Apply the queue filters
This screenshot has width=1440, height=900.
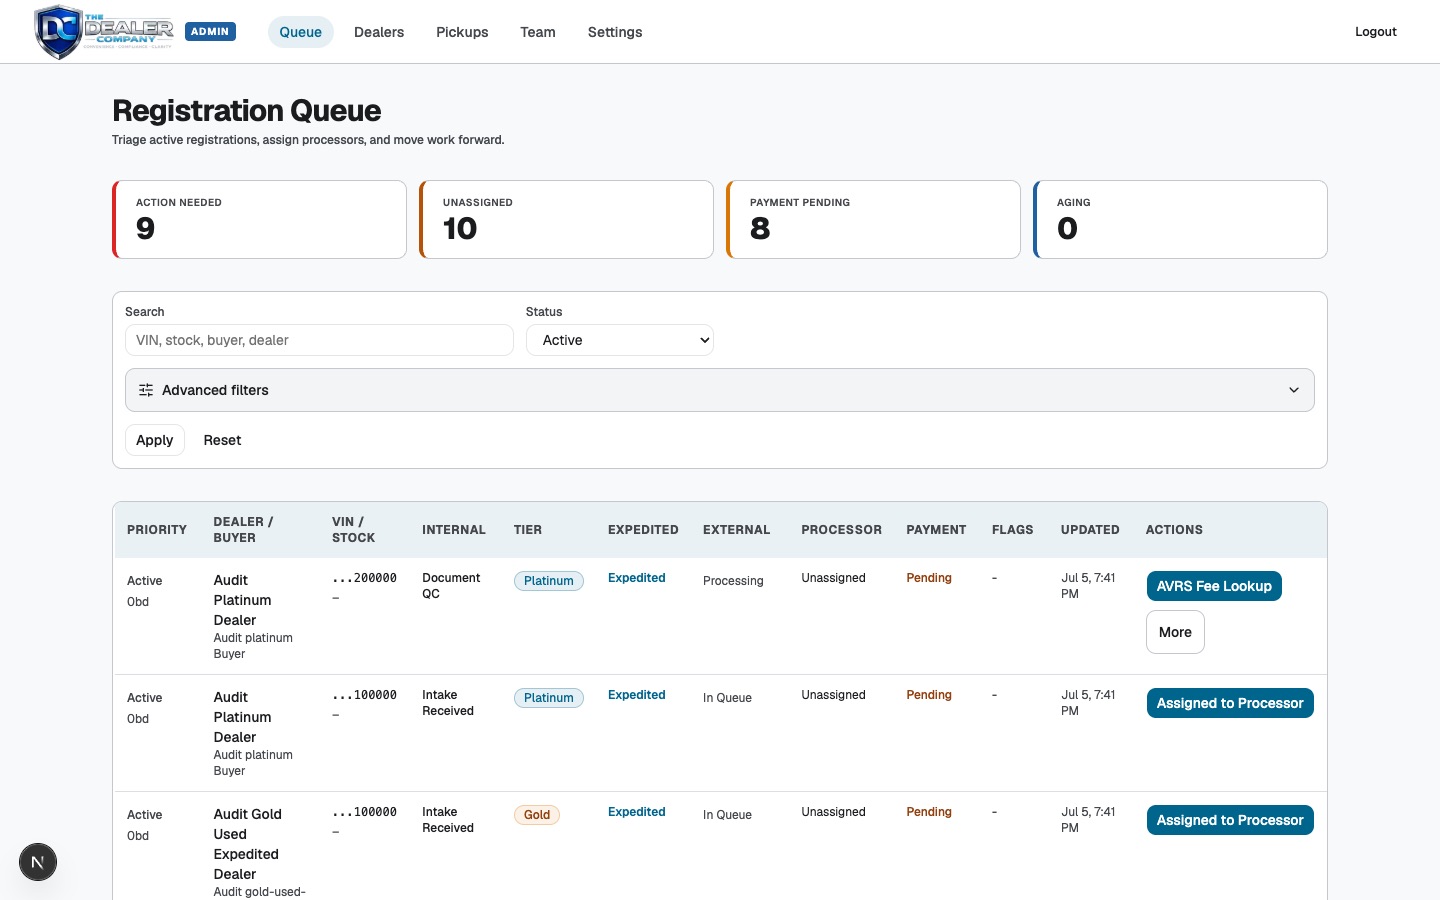[155, 440]
